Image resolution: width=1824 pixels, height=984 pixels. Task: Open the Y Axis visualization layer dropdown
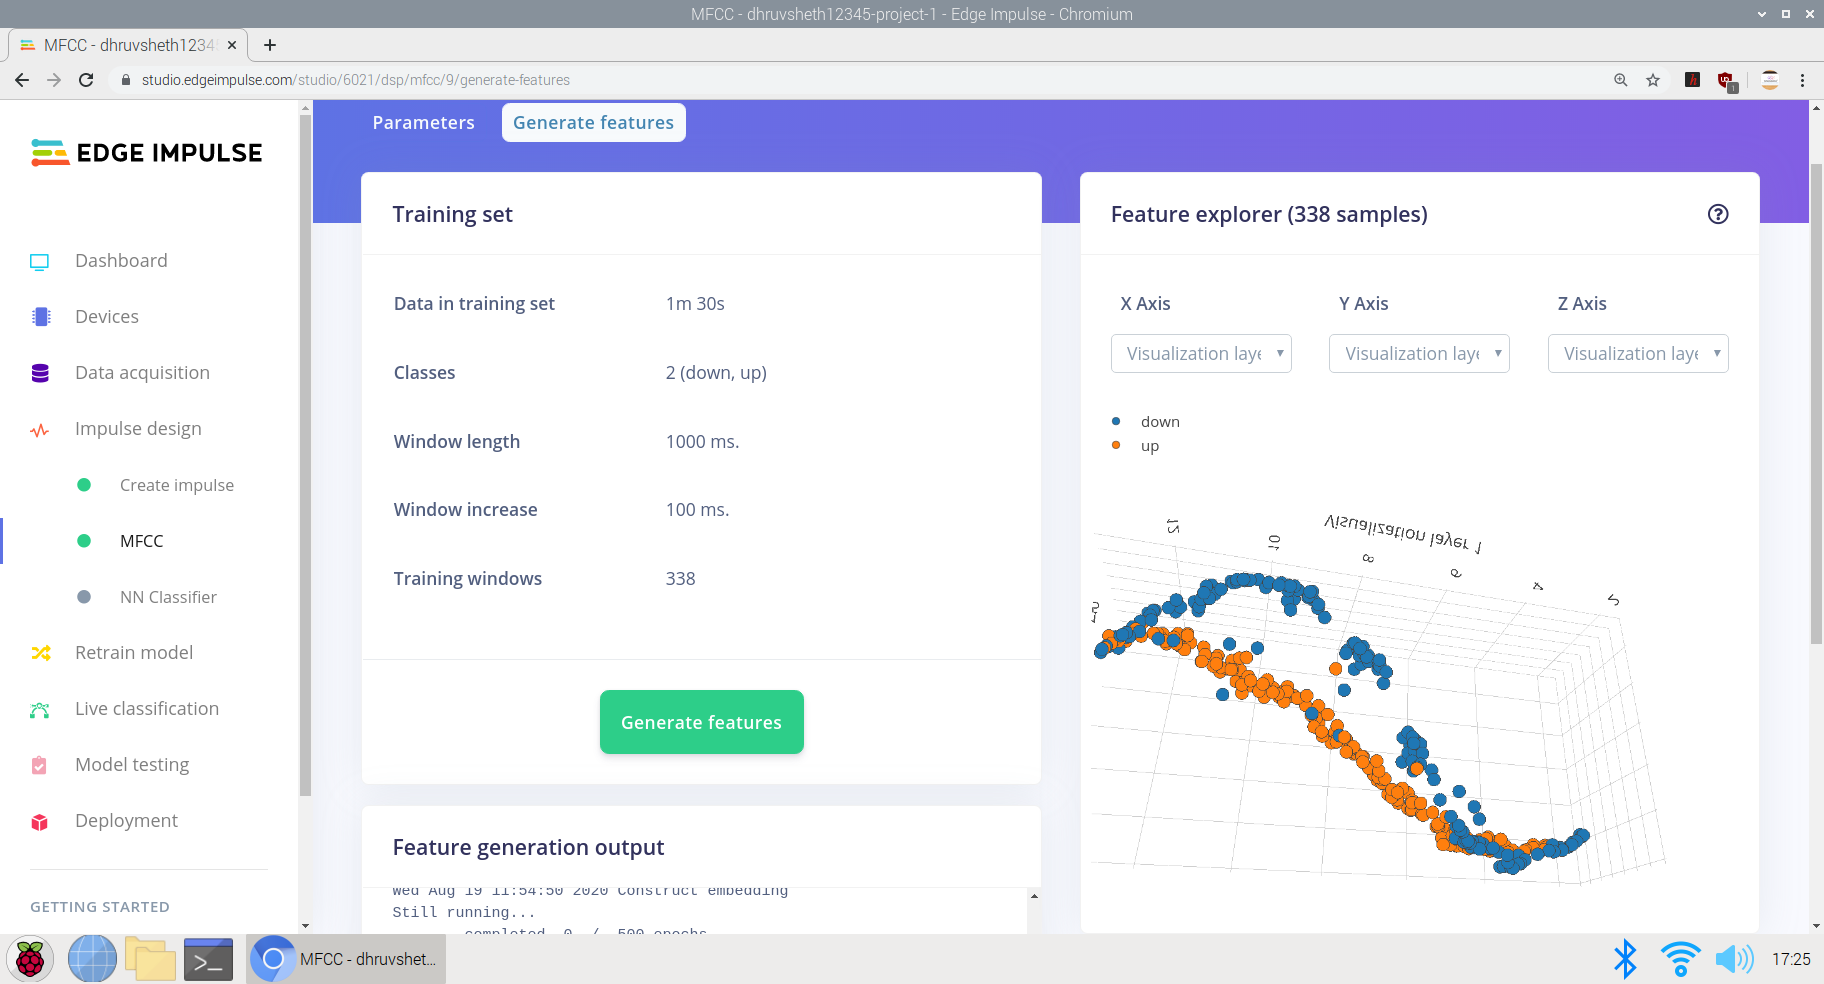[1418, 353]
